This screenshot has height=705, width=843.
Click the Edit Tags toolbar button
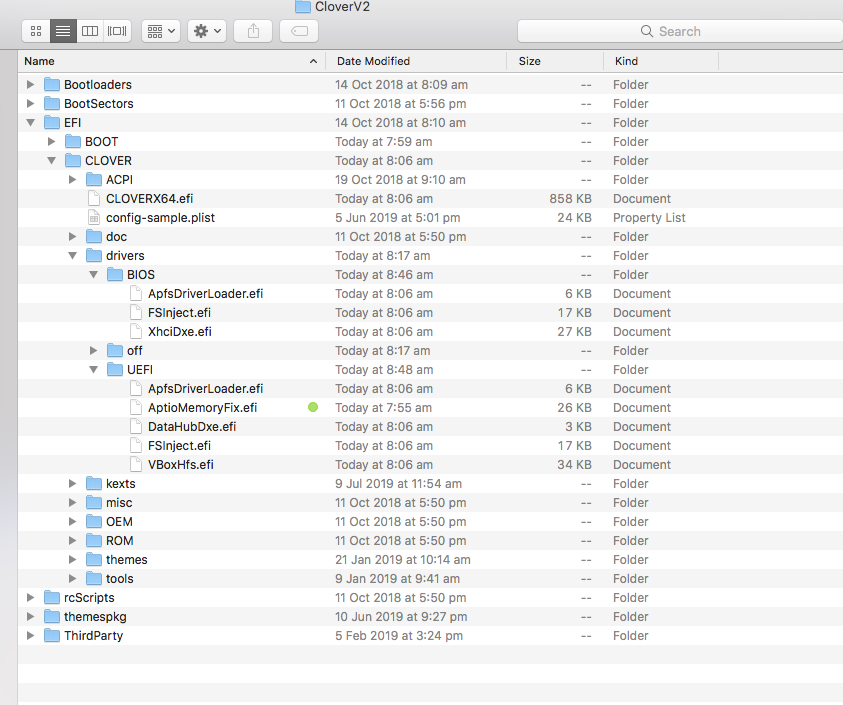pyautogui.click(x=299, y=31)
